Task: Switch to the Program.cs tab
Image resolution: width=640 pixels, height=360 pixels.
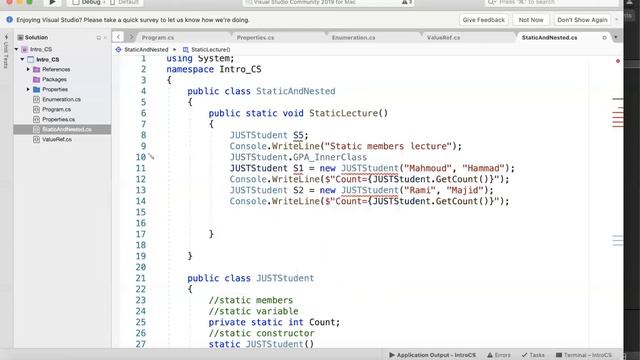Action: (x=158, y=38)
